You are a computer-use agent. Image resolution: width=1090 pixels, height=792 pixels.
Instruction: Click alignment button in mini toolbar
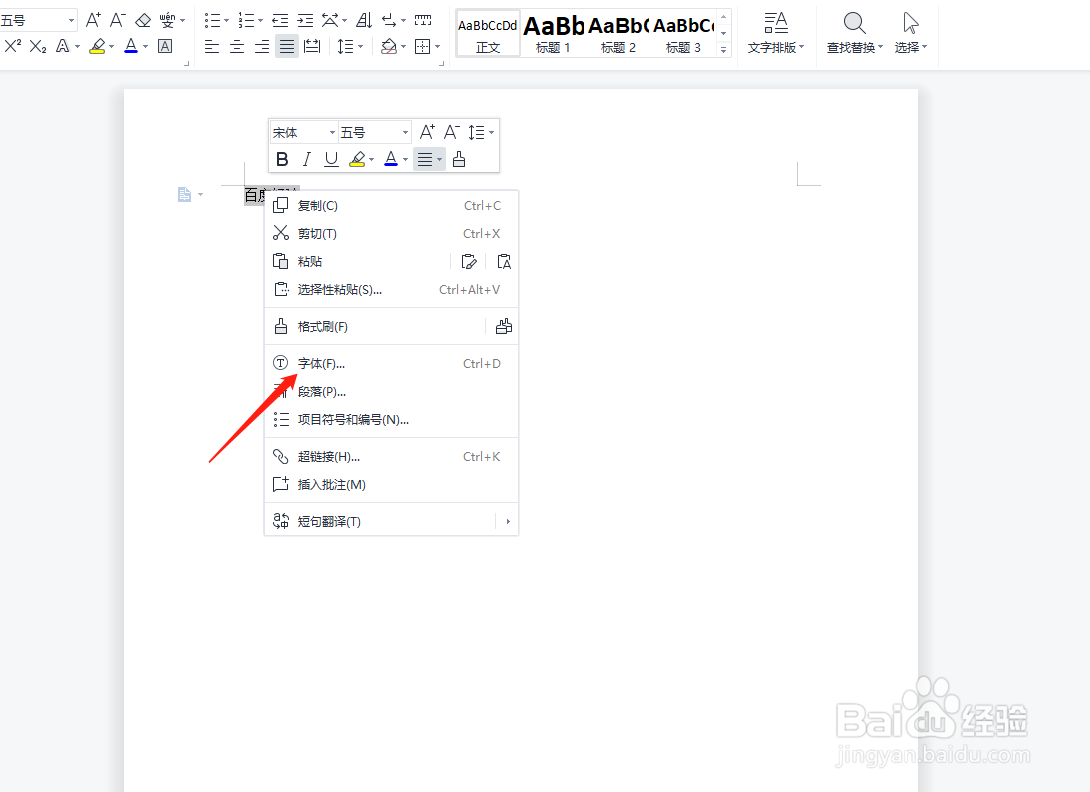pos(429,160)
